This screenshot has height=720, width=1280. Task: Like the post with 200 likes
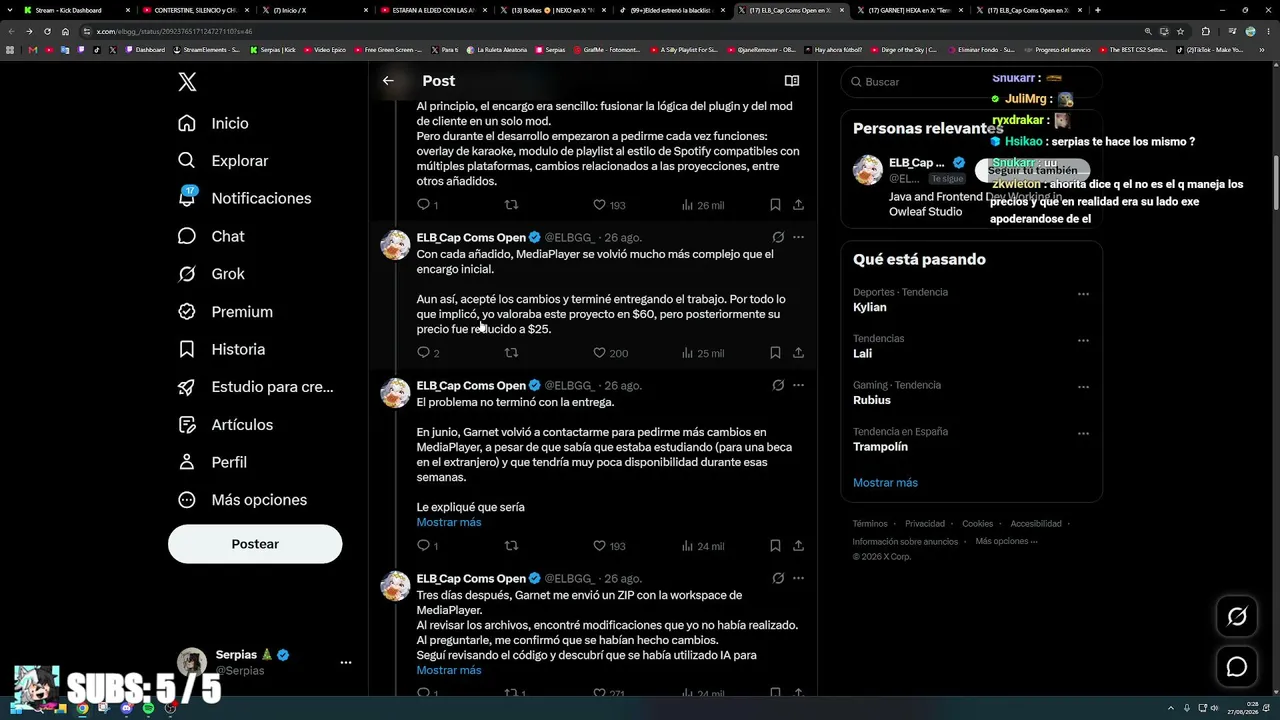[610, 353]
